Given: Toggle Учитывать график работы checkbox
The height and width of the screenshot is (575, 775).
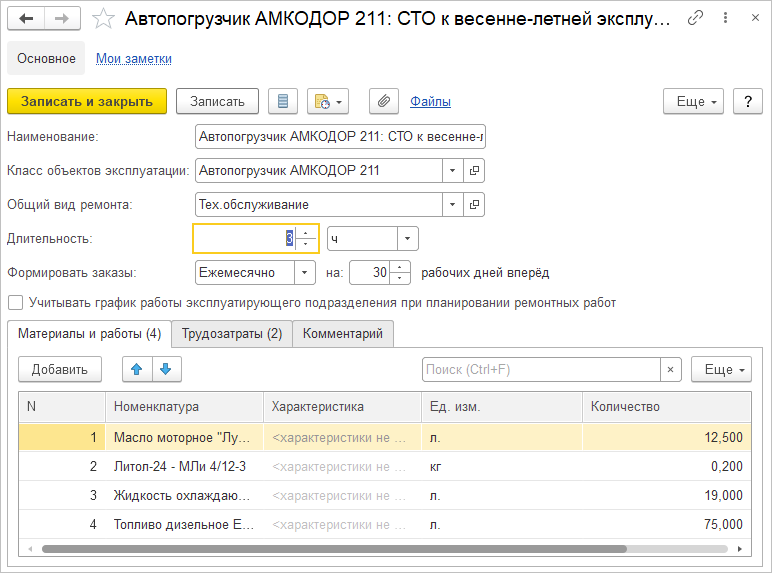Looking at the screenshot, I should pyautogui.click(x=15, y=303).
